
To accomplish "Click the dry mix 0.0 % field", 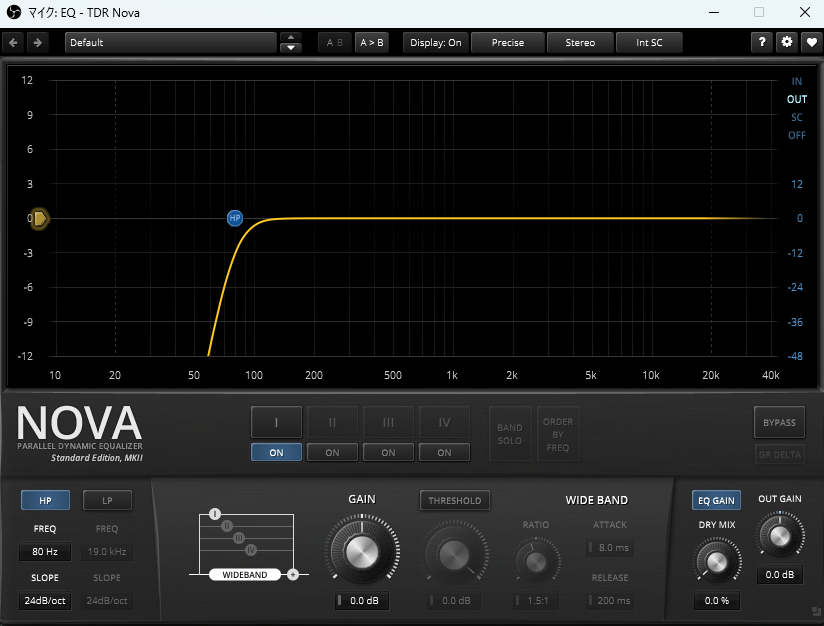I will (716, 600).
